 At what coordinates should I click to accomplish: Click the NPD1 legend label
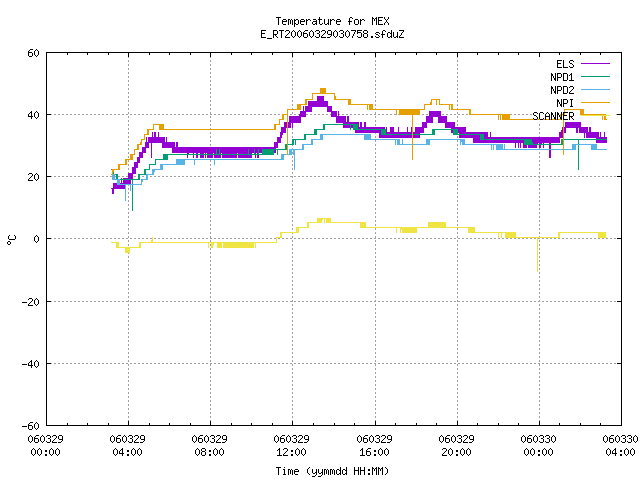pos(562,77)
